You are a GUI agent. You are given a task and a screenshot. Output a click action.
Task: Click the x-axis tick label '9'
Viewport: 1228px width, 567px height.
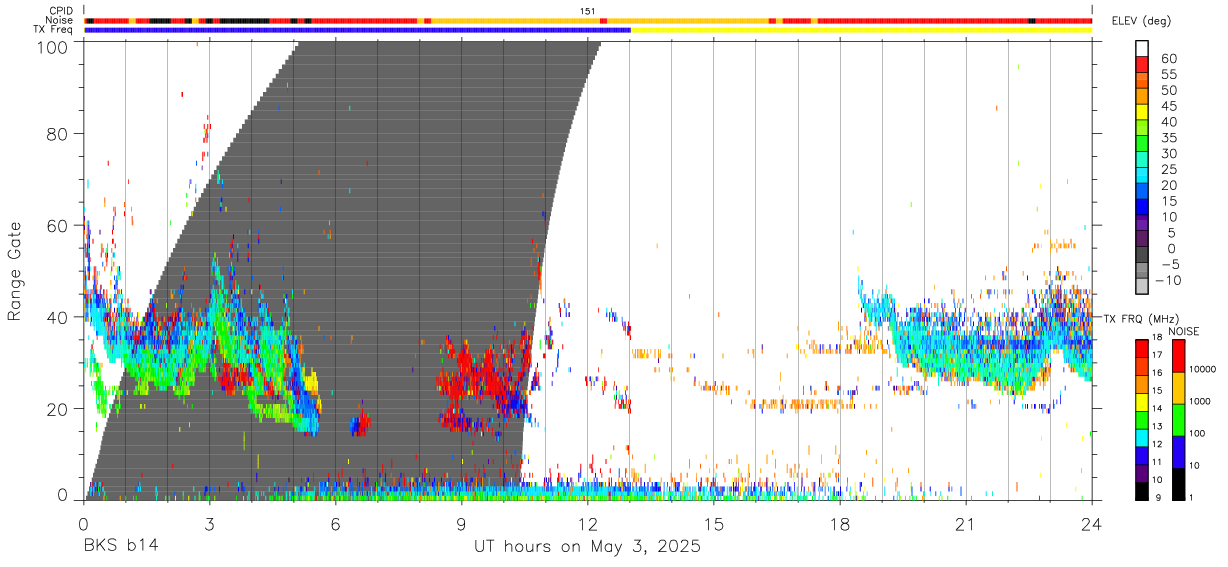click(x=461, y=524)
